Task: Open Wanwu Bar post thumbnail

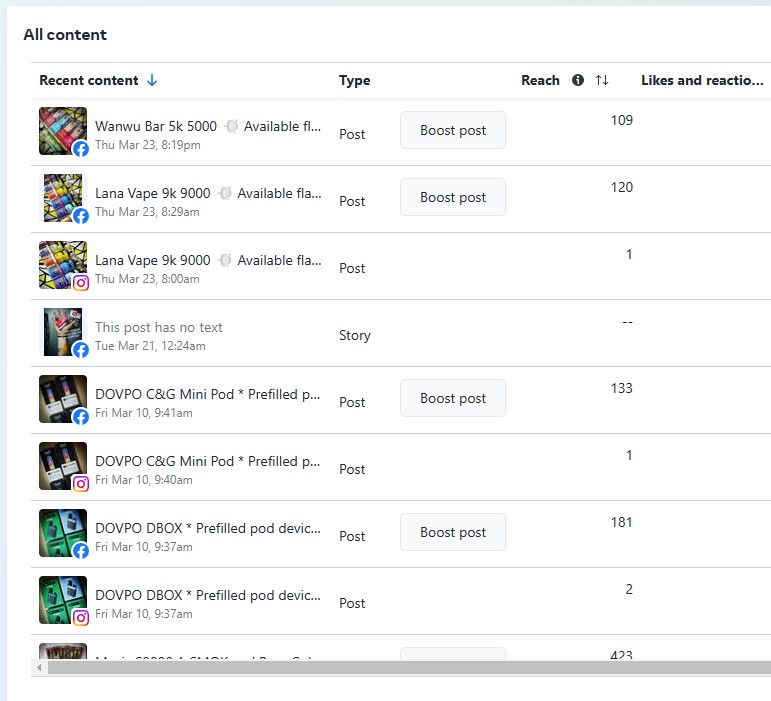Action: 63,131
